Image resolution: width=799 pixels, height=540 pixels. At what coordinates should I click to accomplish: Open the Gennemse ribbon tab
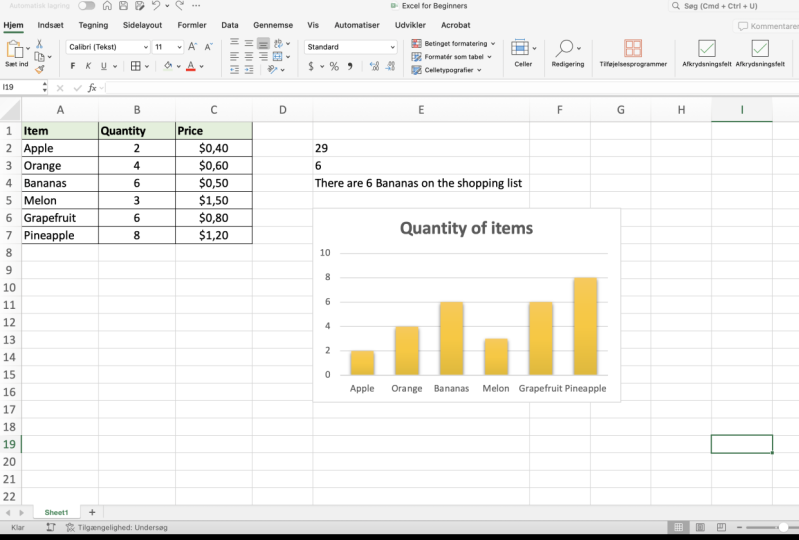[273, 25]
